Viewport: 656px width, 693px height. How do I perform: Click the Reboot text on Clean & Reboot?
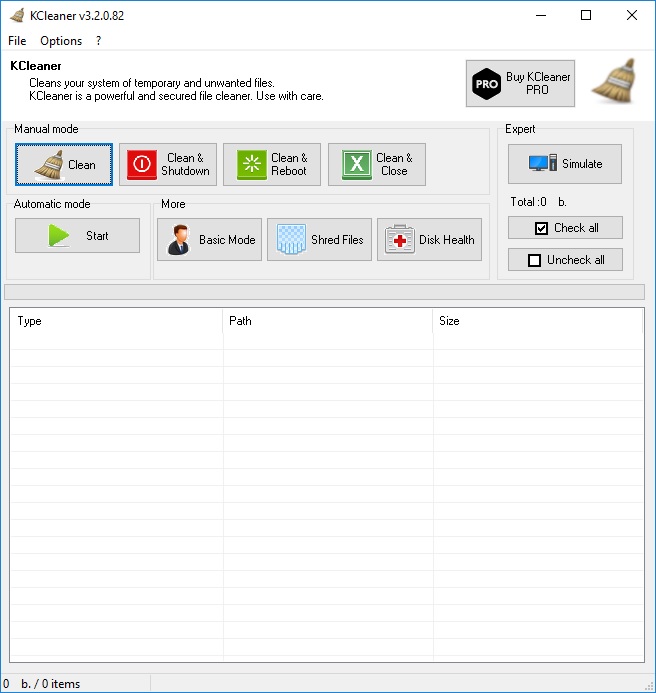[x=289, y=171]
